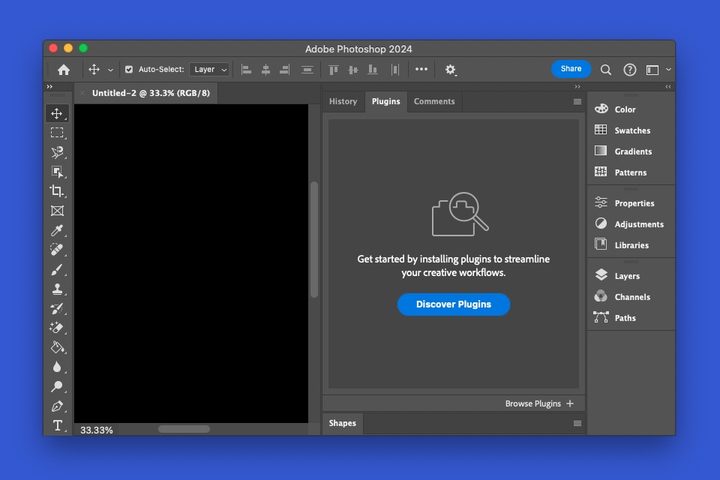Click the workspace layout icon
This screenshot has height=480, width=720.
652,70
